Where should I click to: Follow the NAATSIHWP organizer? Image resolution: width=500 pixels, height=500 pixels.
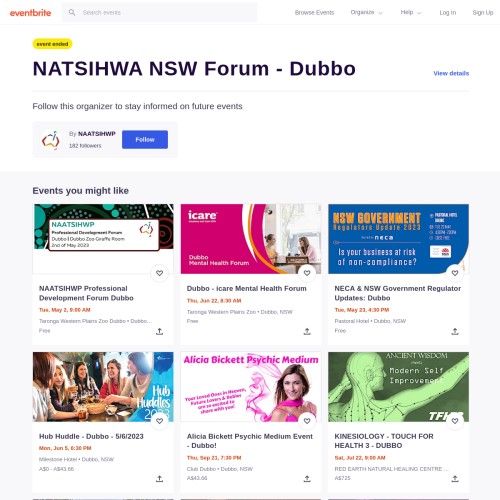[145, 139]
